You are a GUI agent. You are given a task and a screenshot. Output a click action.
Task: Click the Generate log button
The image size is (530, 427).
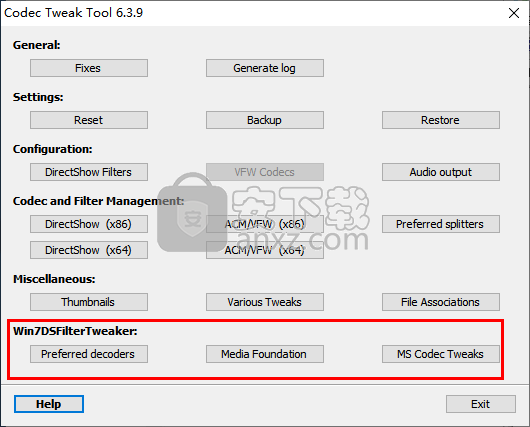pyautogui.click(x=265, y=68)
